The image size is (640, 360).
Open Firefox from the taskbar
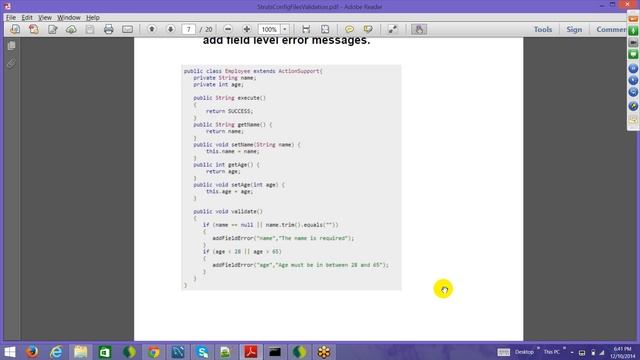[32, 352]
